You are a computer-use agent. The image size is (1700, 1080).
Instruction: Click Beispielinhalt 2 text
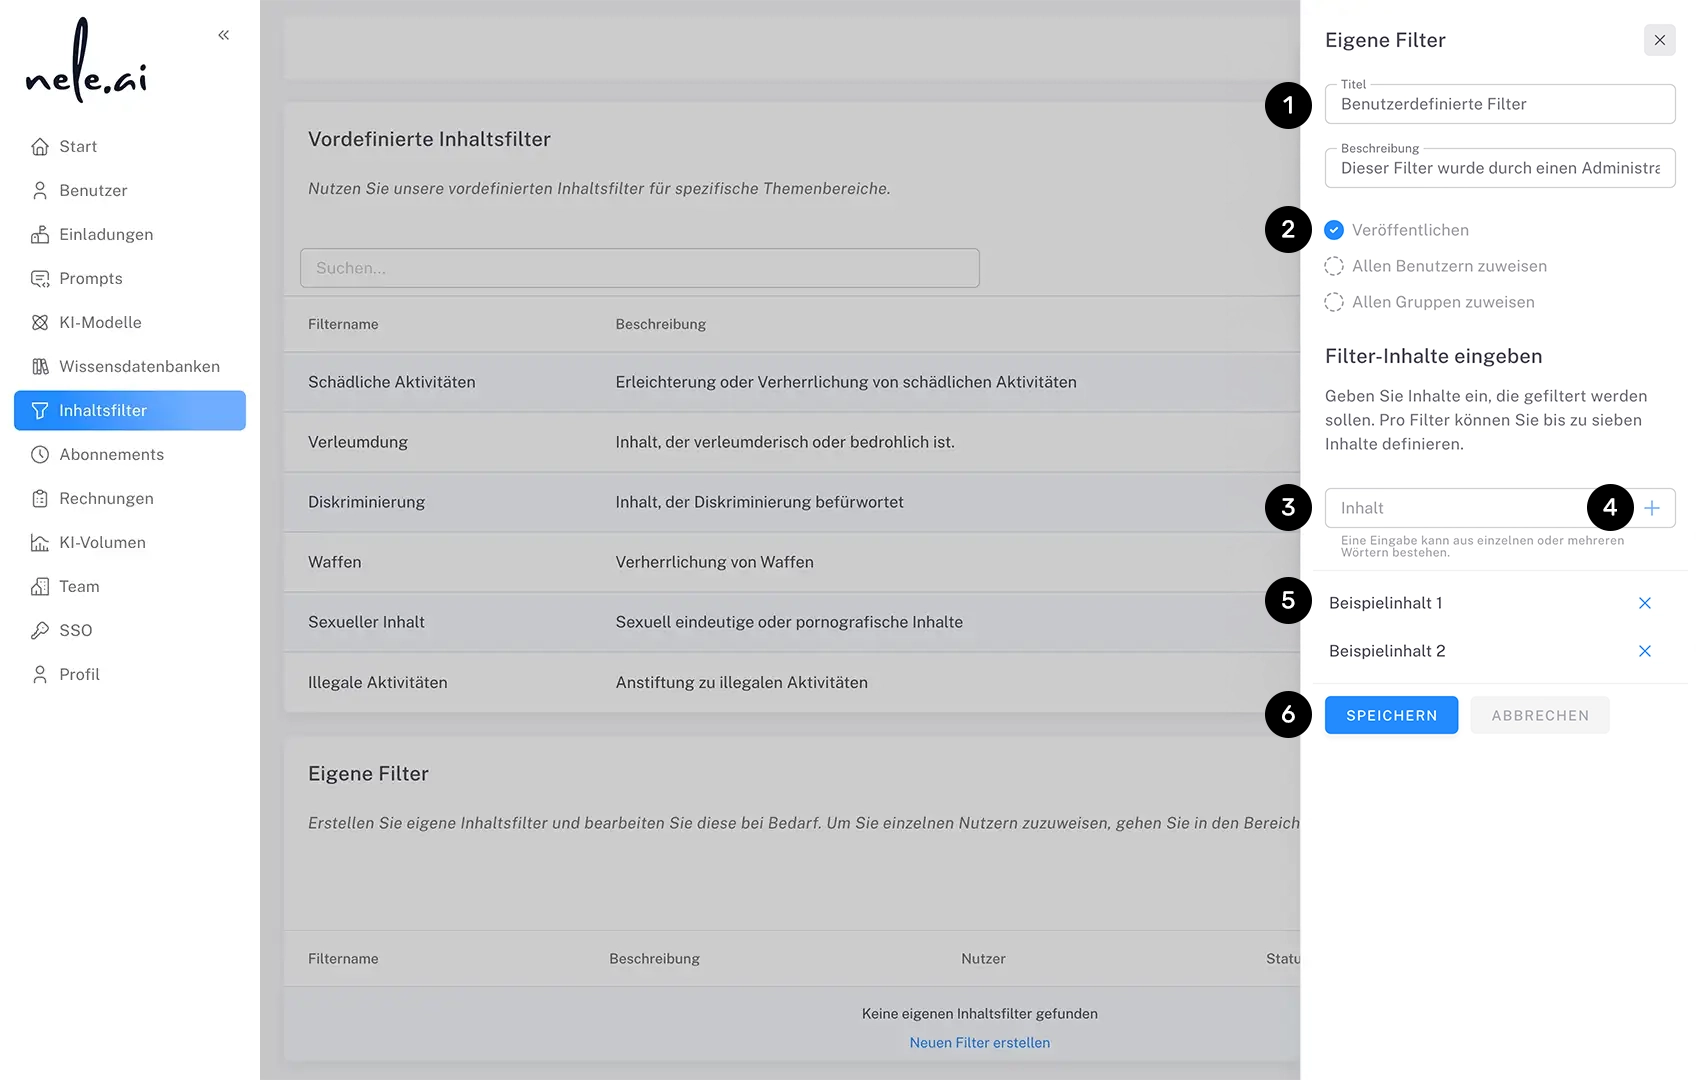1387,651
